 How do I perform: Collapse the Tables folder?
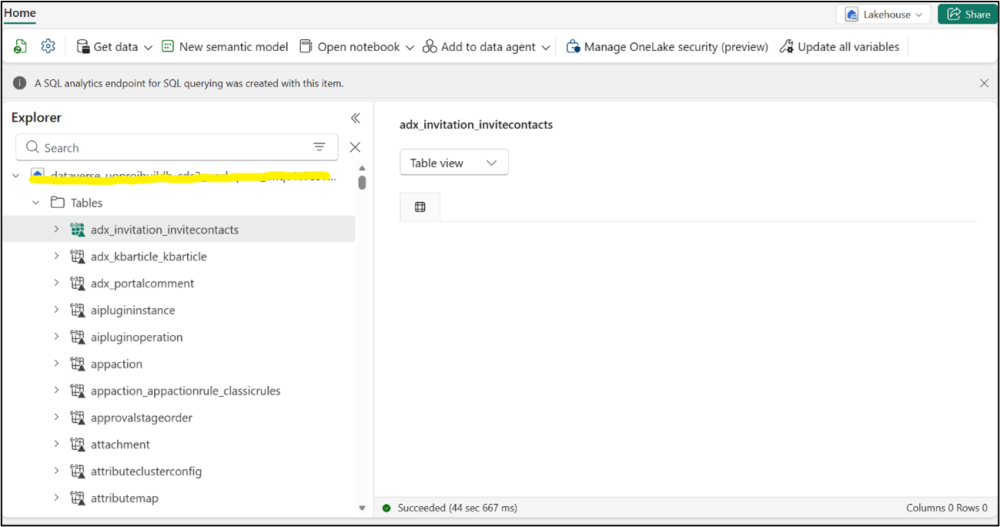pyautogui.click(x=37, y=203)
